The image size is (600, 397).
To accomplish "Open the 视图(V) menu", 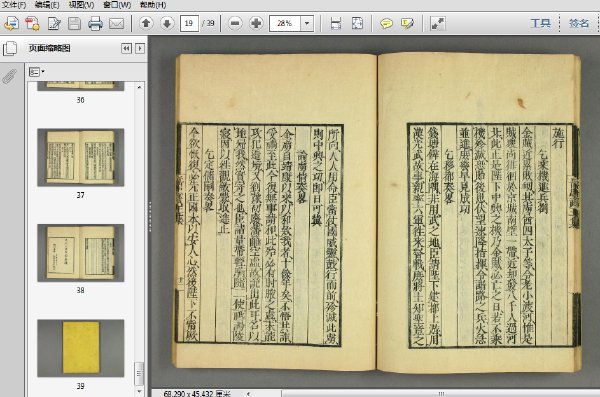I will coord(81,5).
